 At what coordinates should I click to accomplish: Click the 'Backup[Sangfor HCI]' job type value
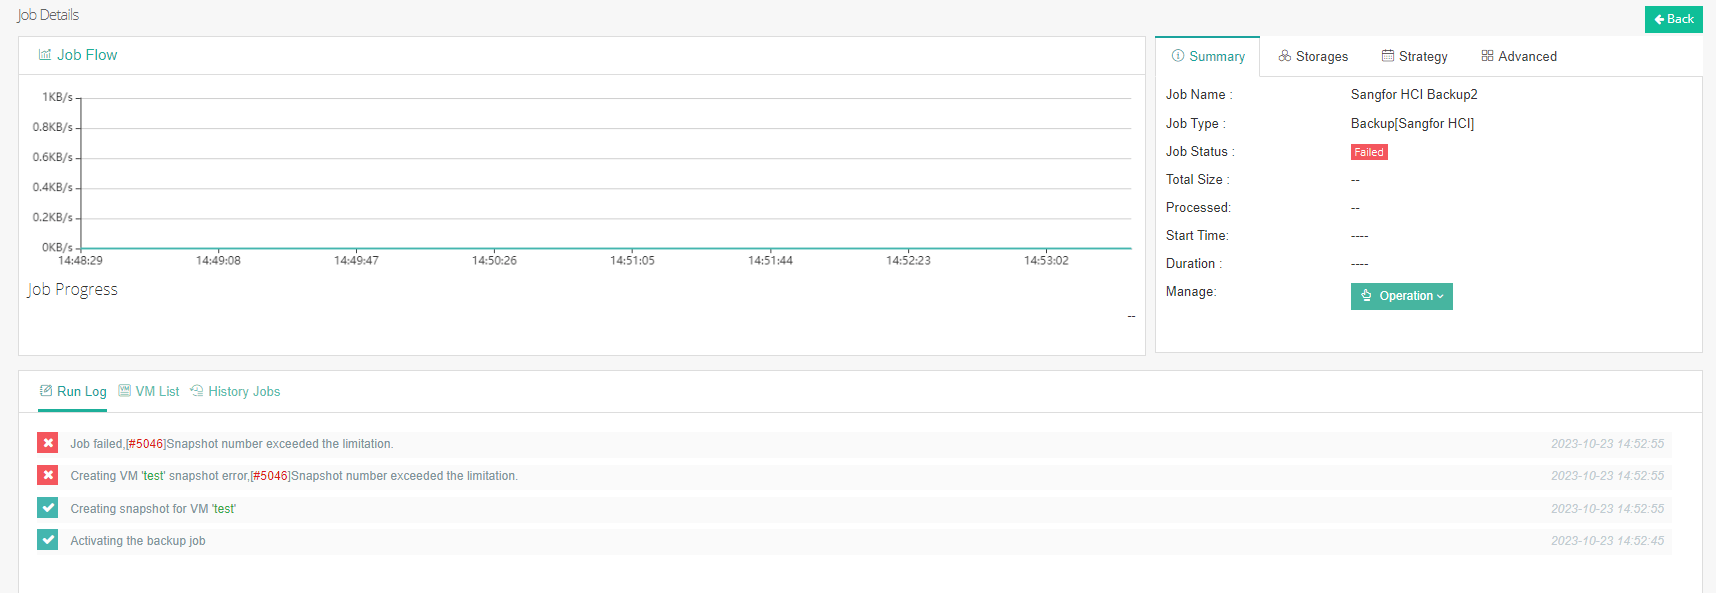pyautogui.click(x=1412, y=124)
